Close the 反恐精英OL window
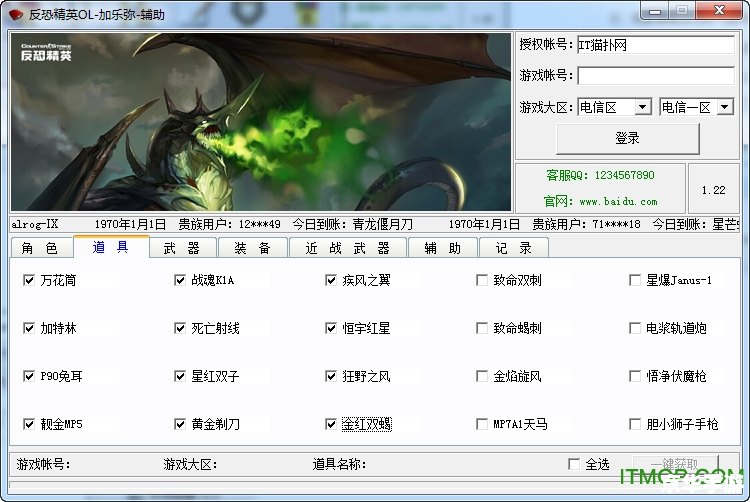The width and height of the screenshot is (750, 502). [x=719, y=11]
